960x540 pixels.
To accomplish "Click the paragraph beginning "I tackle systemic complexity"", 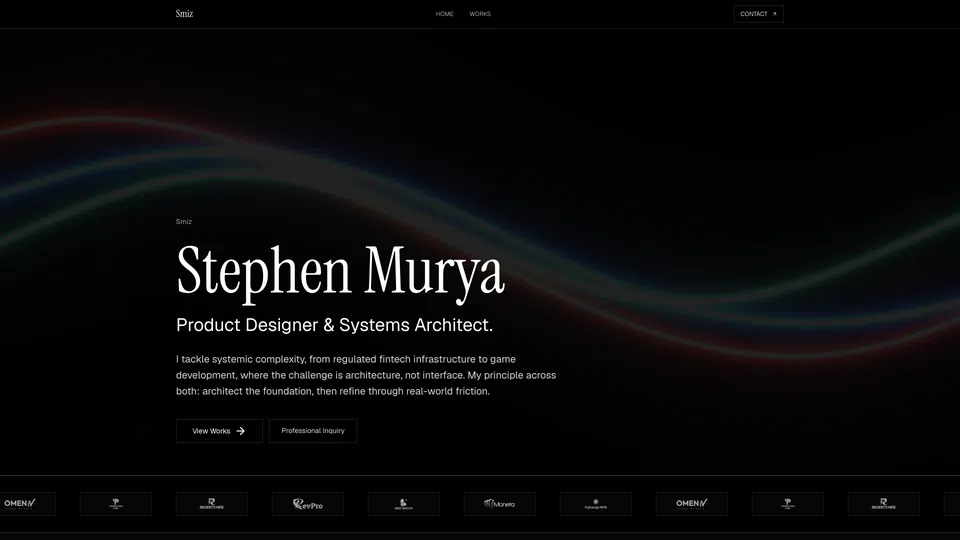I will [x=366, y=375].
